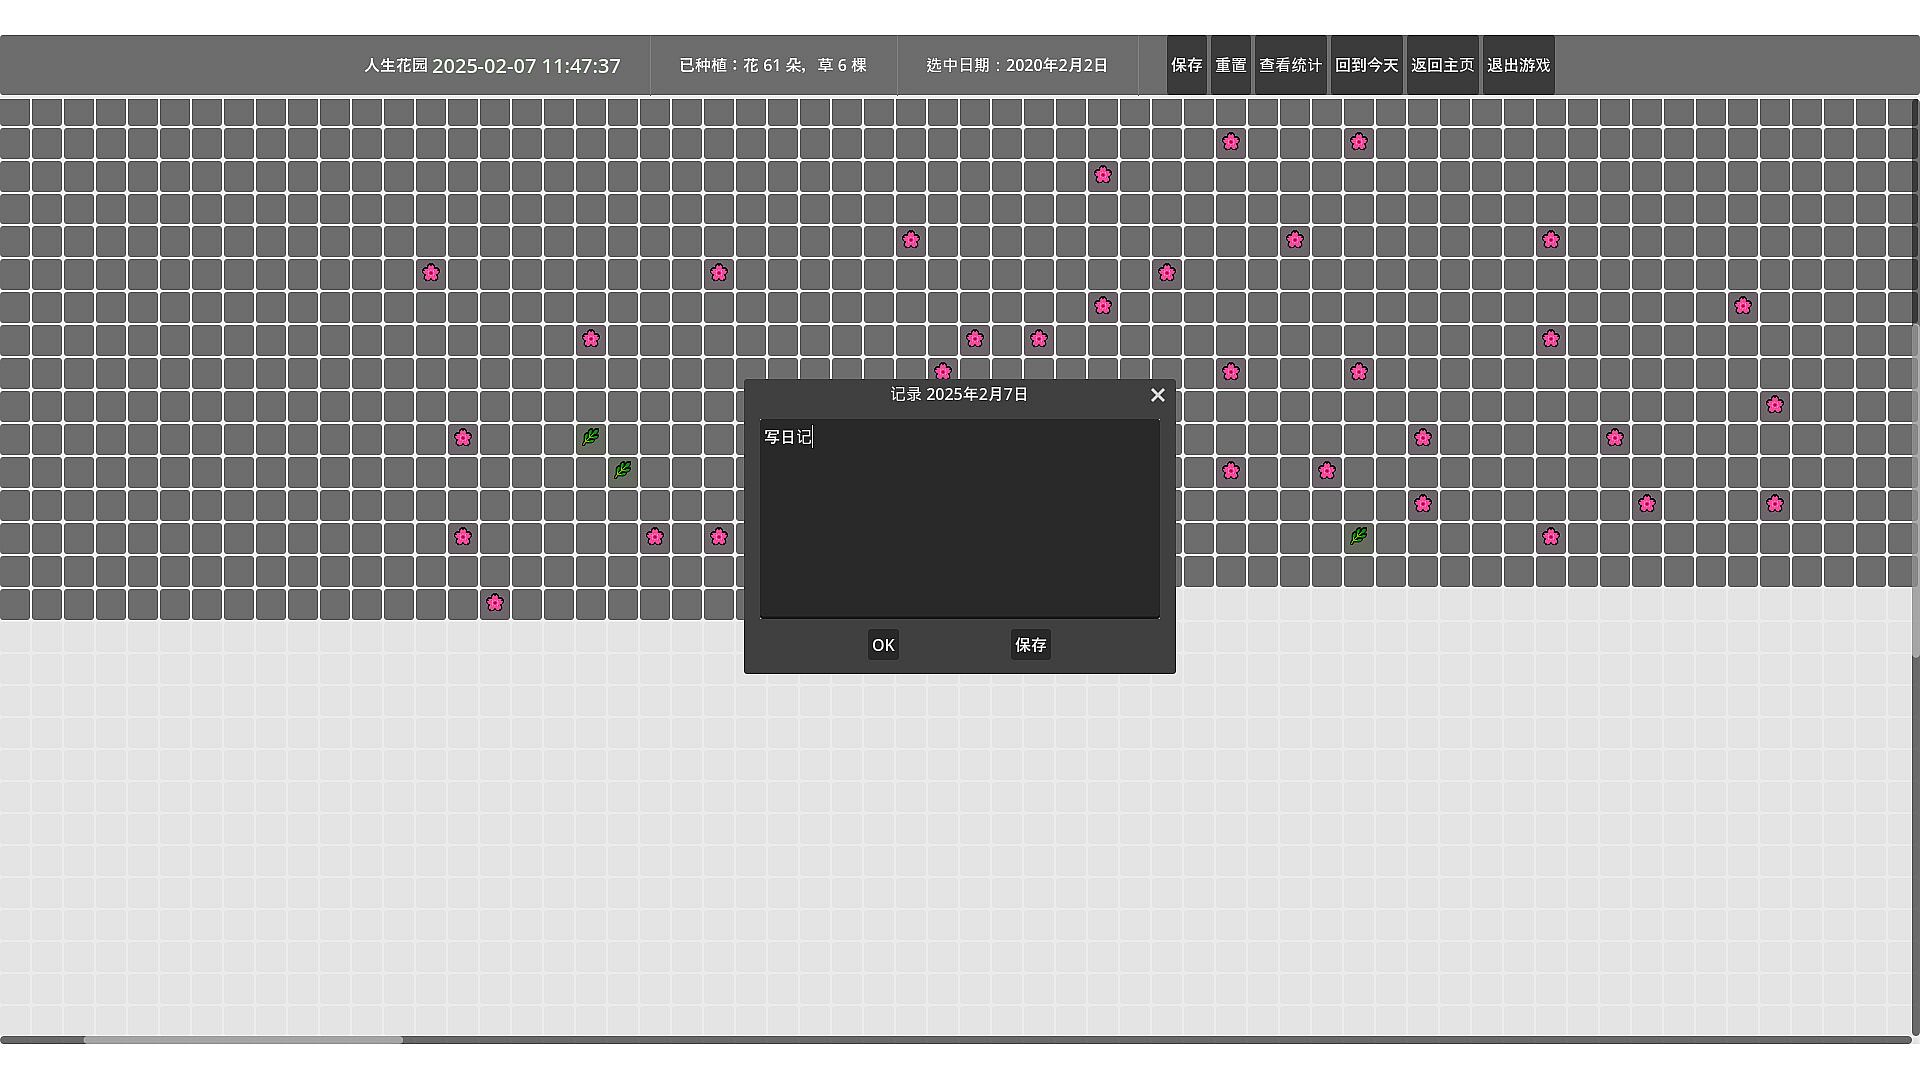This screenshot has height=1080, width=1920.
Task: Focus the diary text area containing 写日记
Action: click(959, 518)
